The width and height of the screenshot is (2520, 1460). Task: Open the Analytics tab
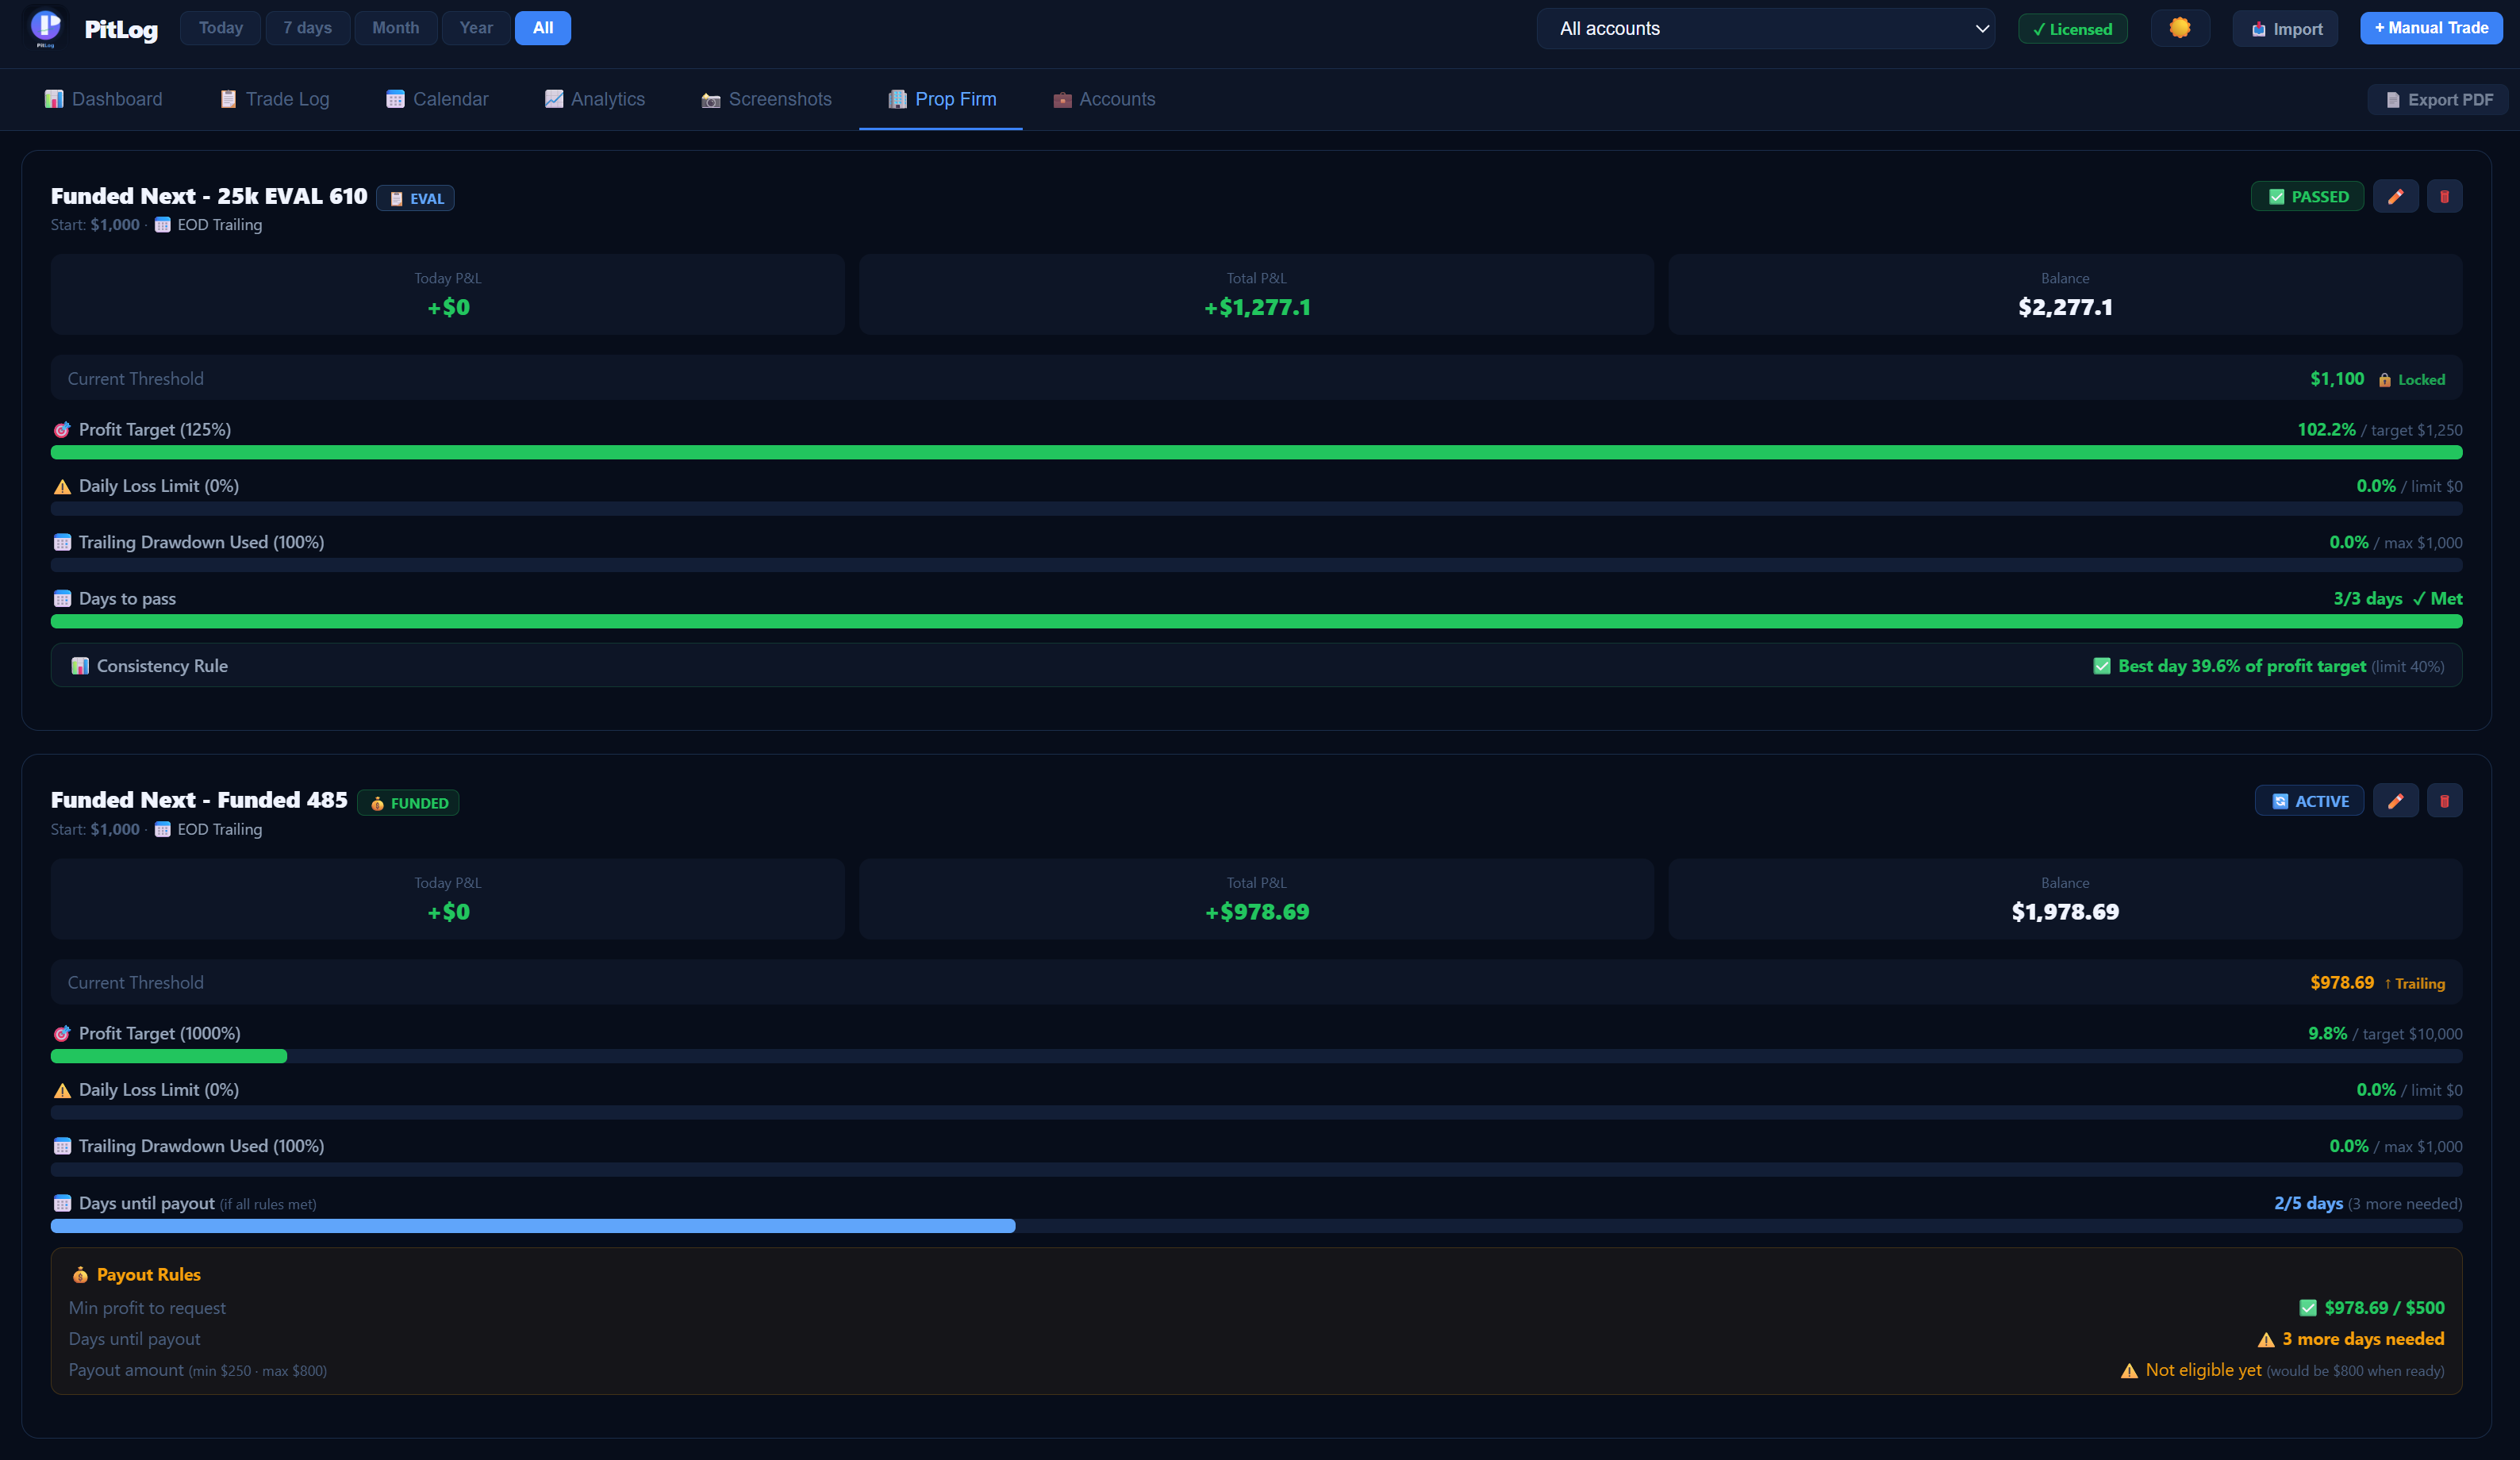(595, 99)
